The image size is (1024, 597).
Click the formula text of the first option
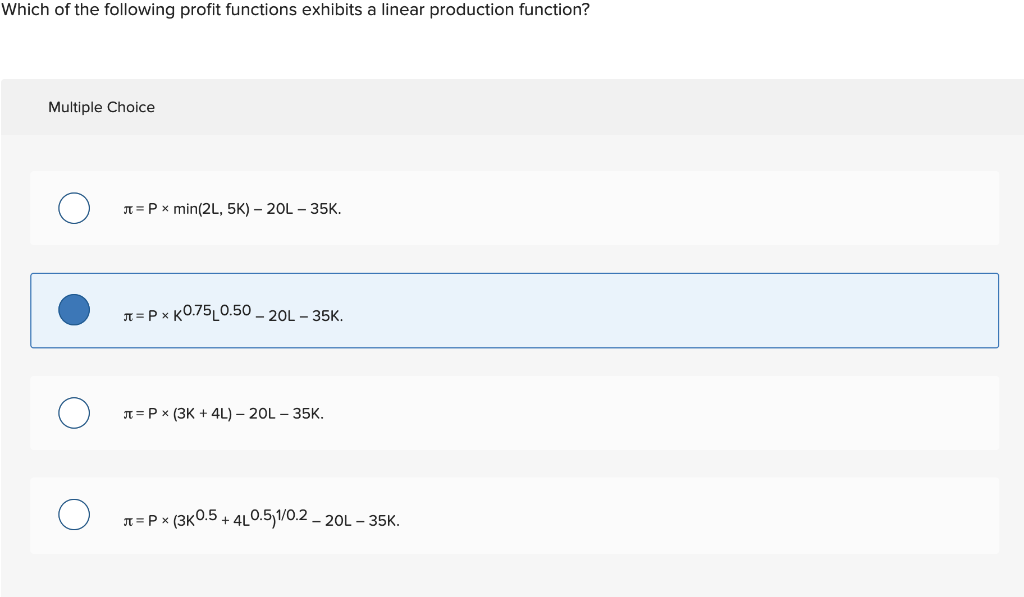click(231, 208)
